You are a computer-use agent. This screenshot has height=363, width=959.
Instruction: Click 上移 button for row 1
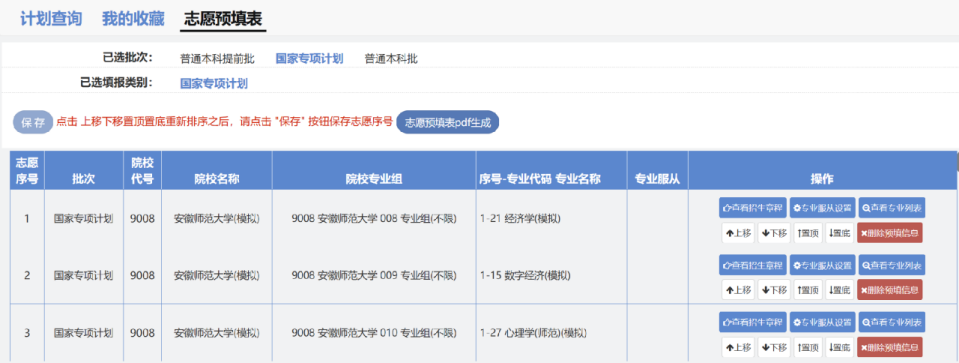coord(738,233)
